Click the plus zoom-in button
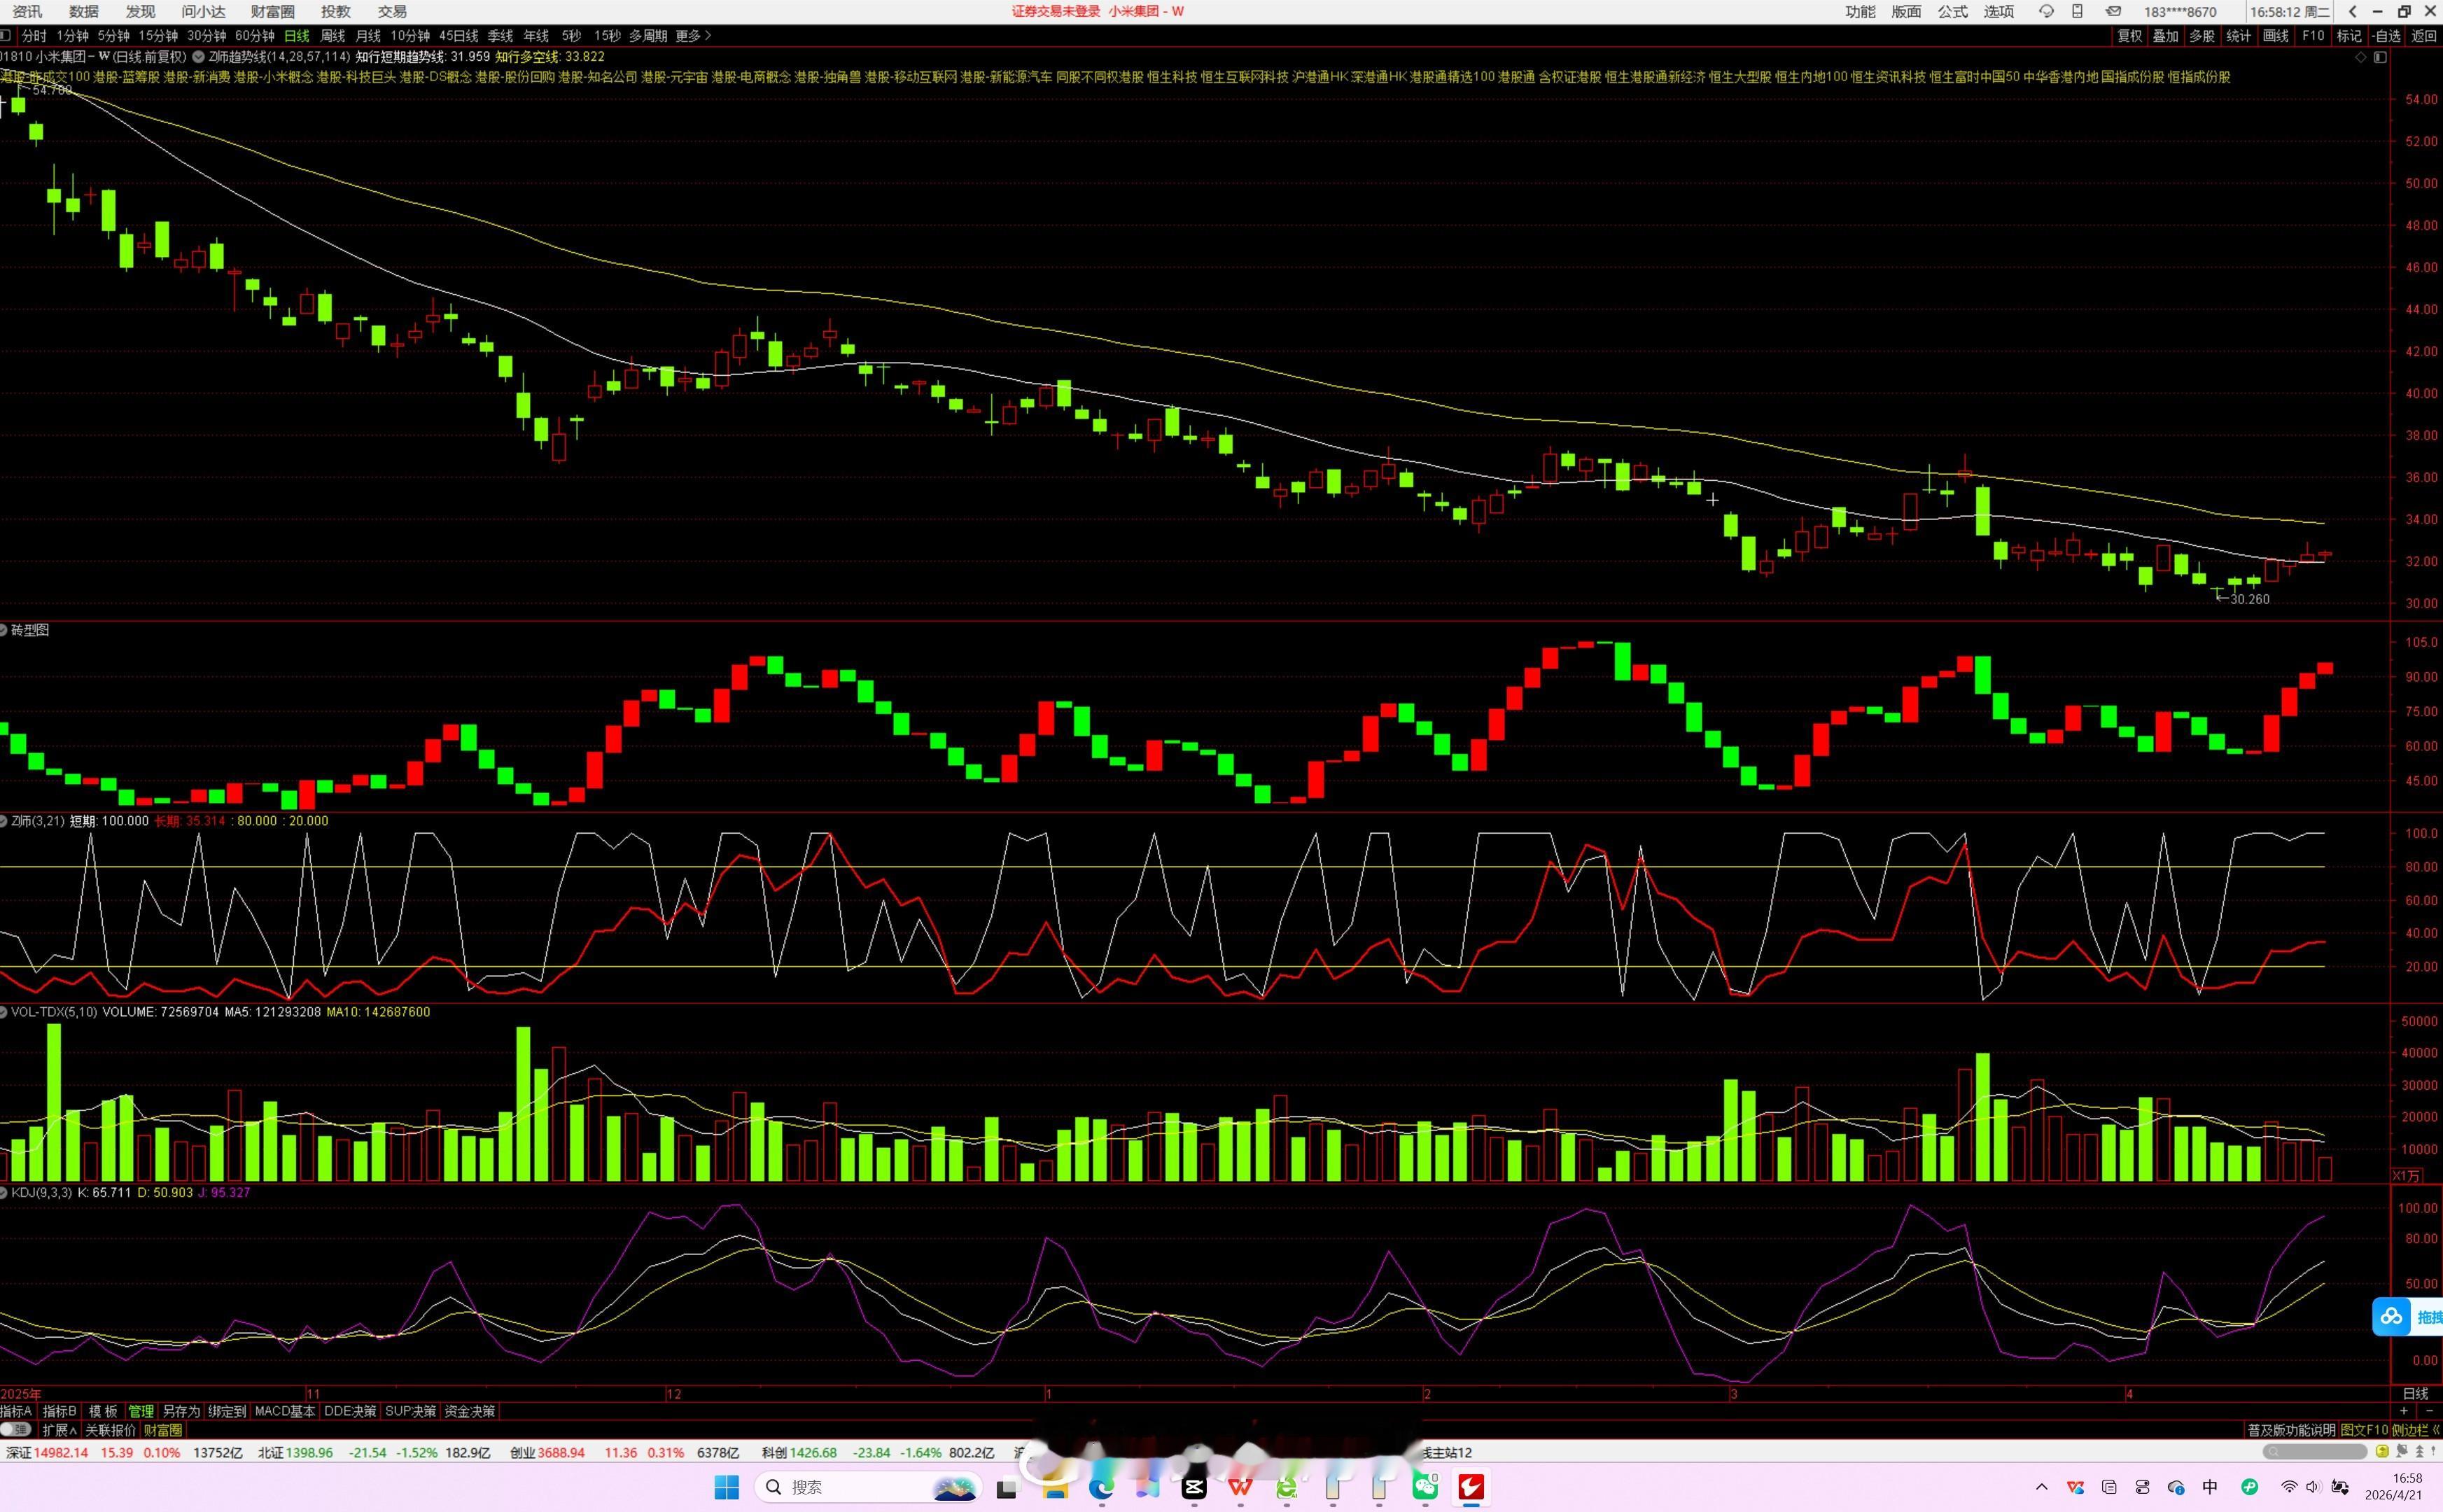This screenshot has height=1512, width=2443. [2403, 1411]
